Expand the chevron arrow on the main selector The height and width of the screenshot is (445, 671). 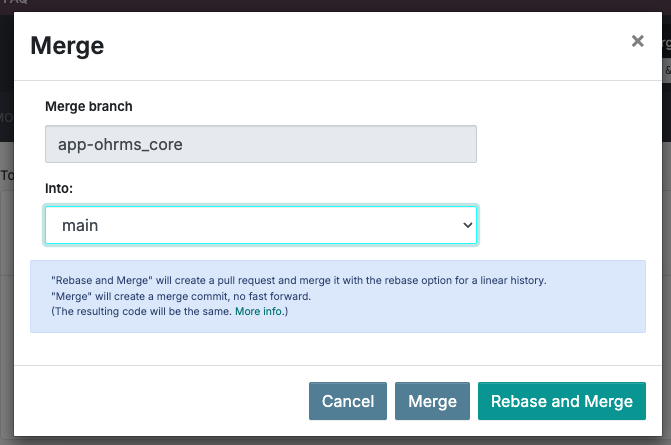[466, 226]
